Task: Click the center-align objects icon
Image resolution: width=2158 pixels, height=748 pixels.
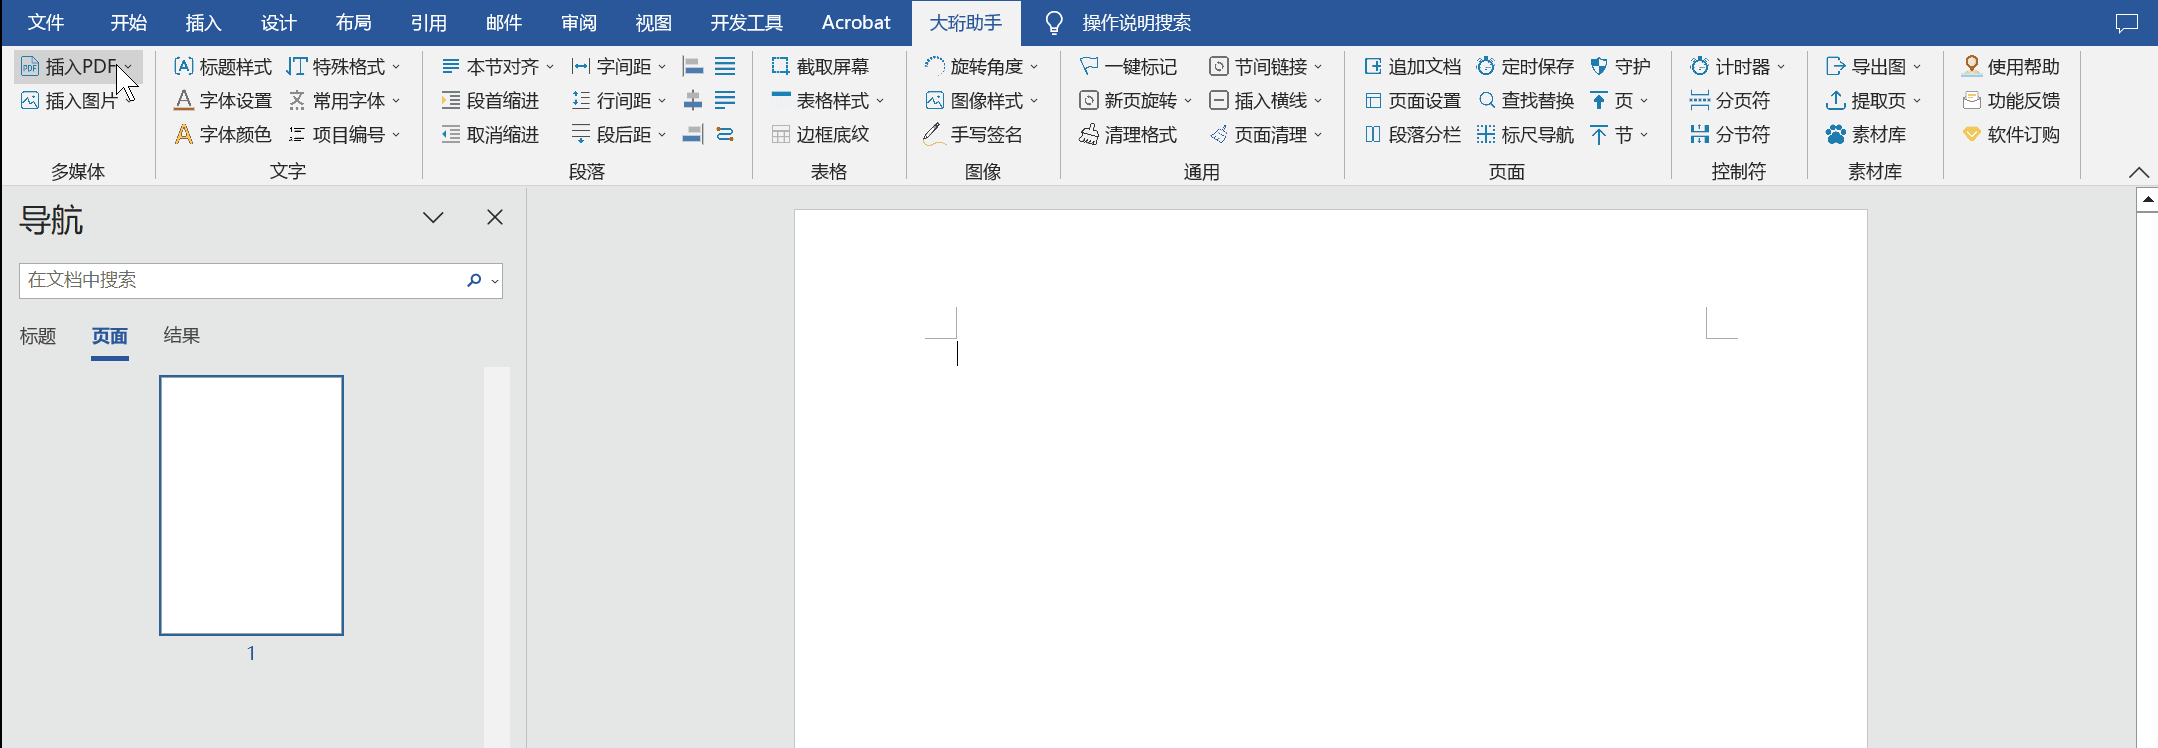Action: (x=693, y=101)
